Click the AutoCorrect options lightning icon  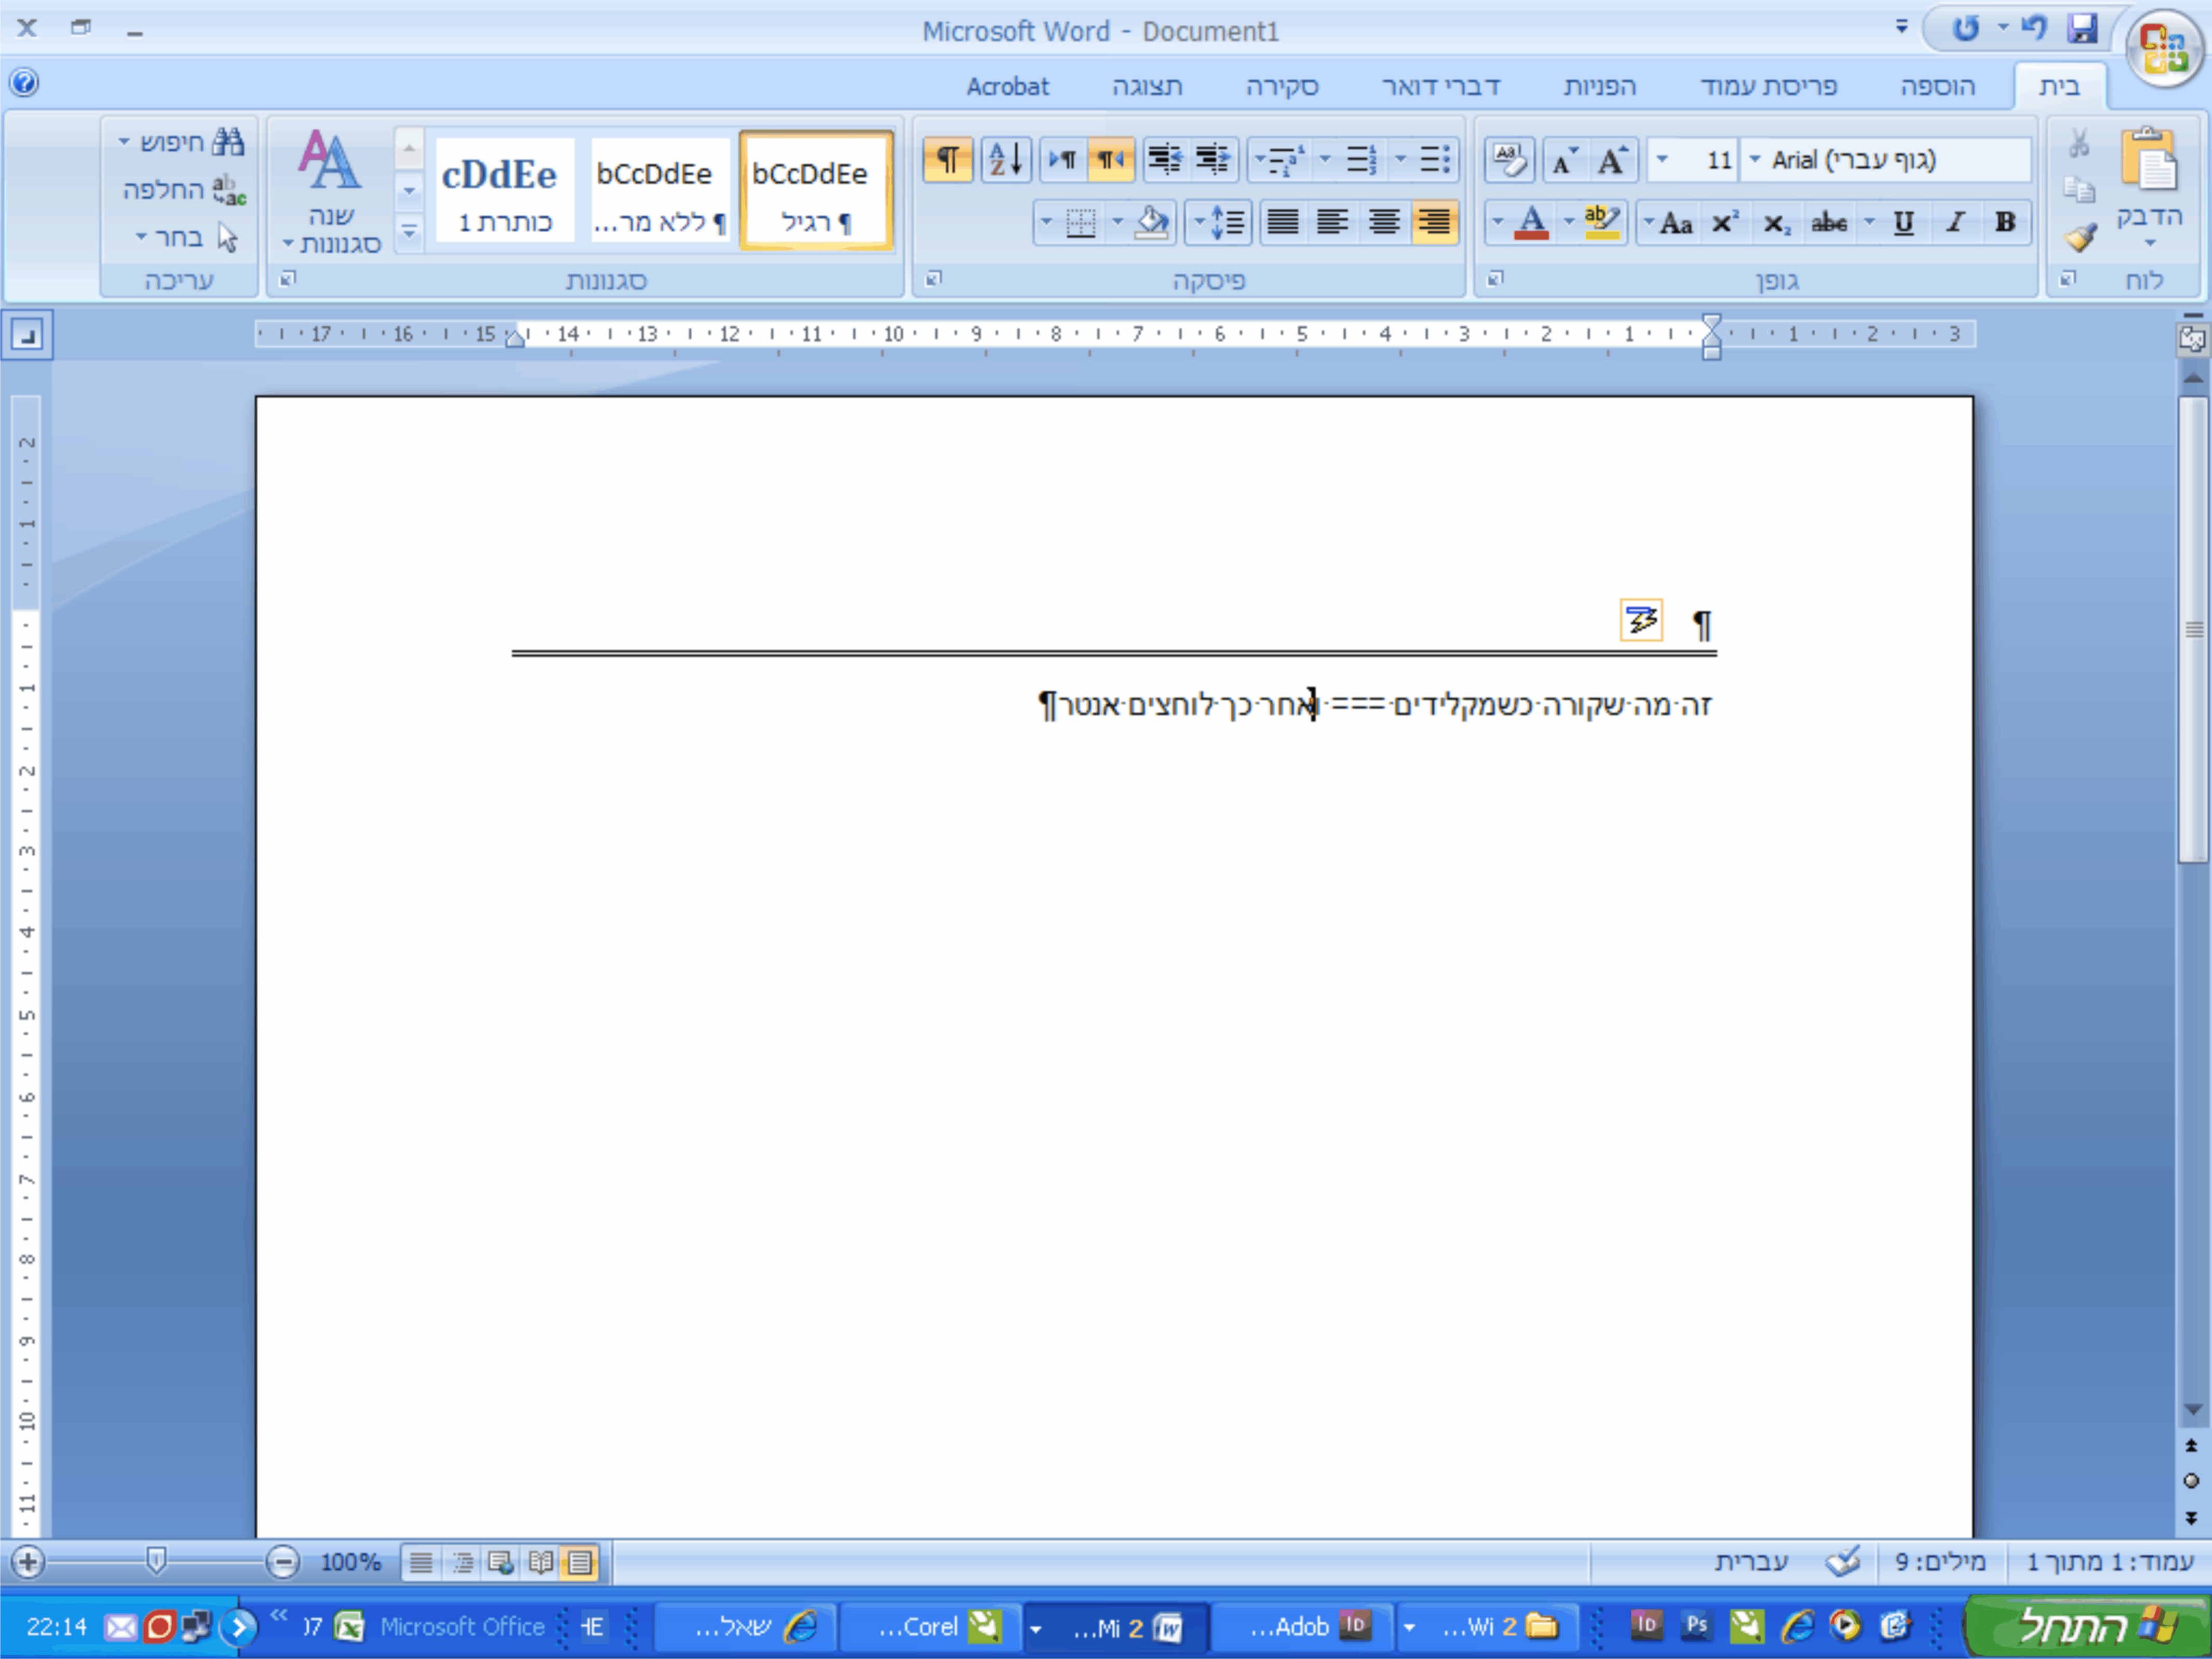pyautogui.click(x=1641, y=620)
